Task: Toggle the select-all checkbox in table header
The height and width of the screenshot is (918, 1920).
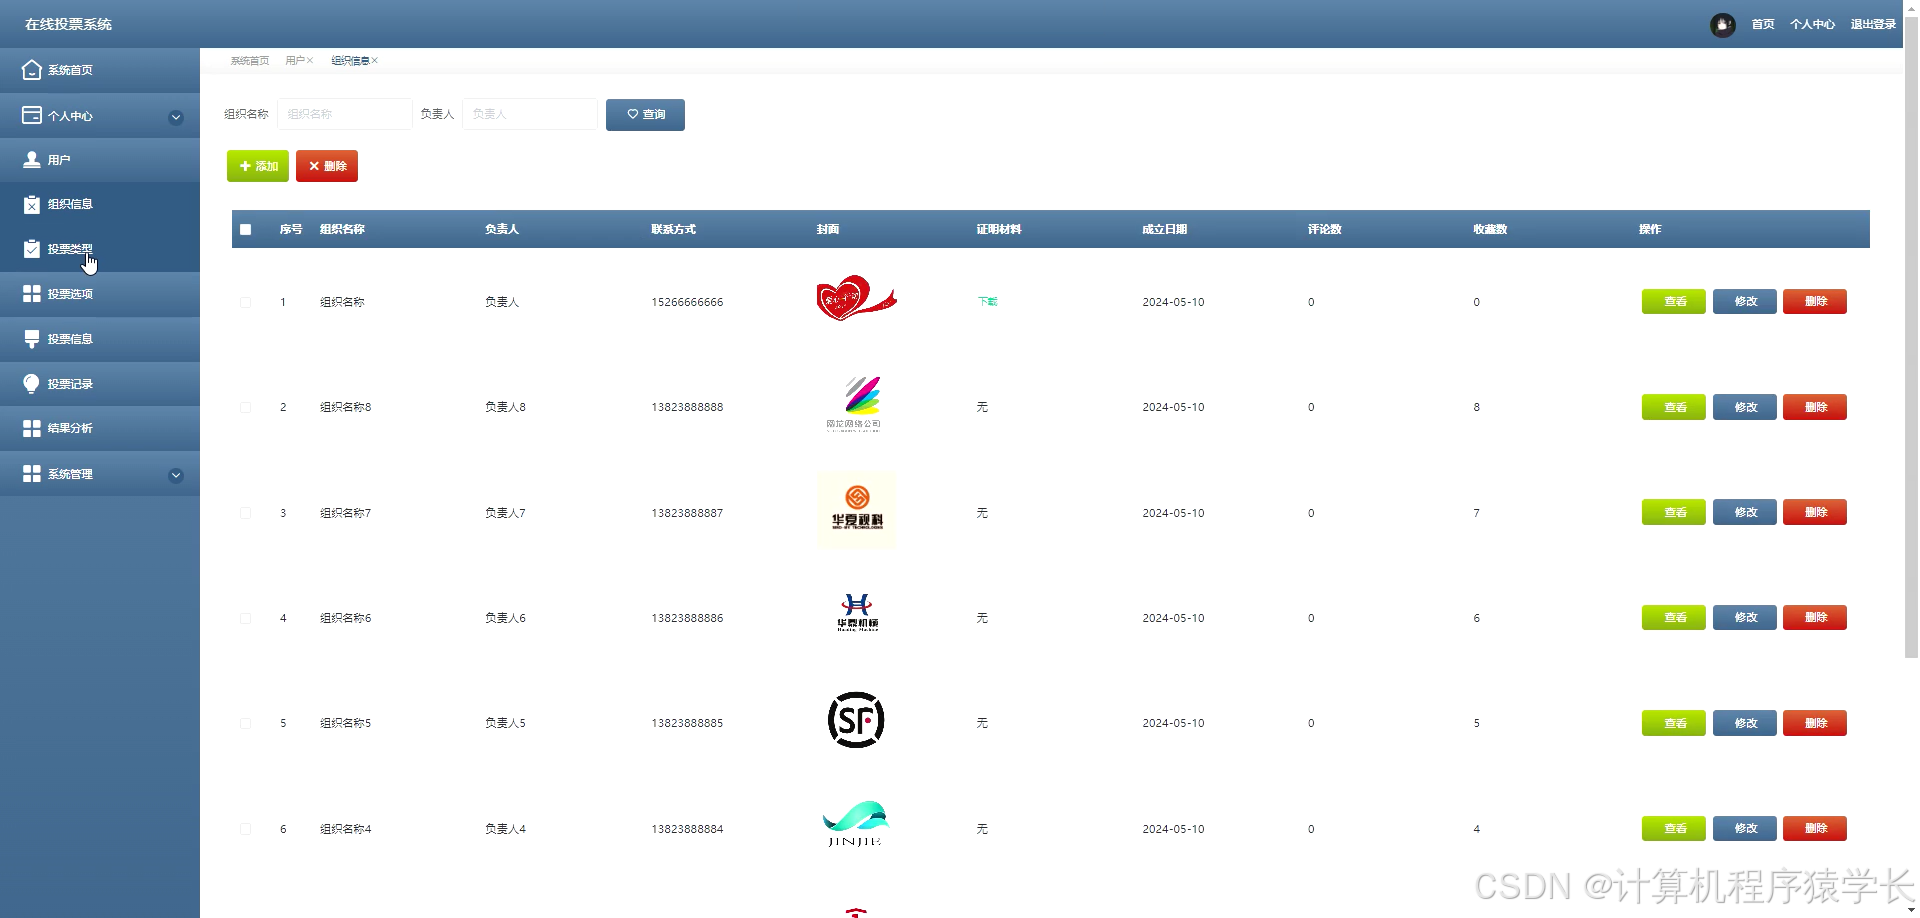Action: (246, 230)
